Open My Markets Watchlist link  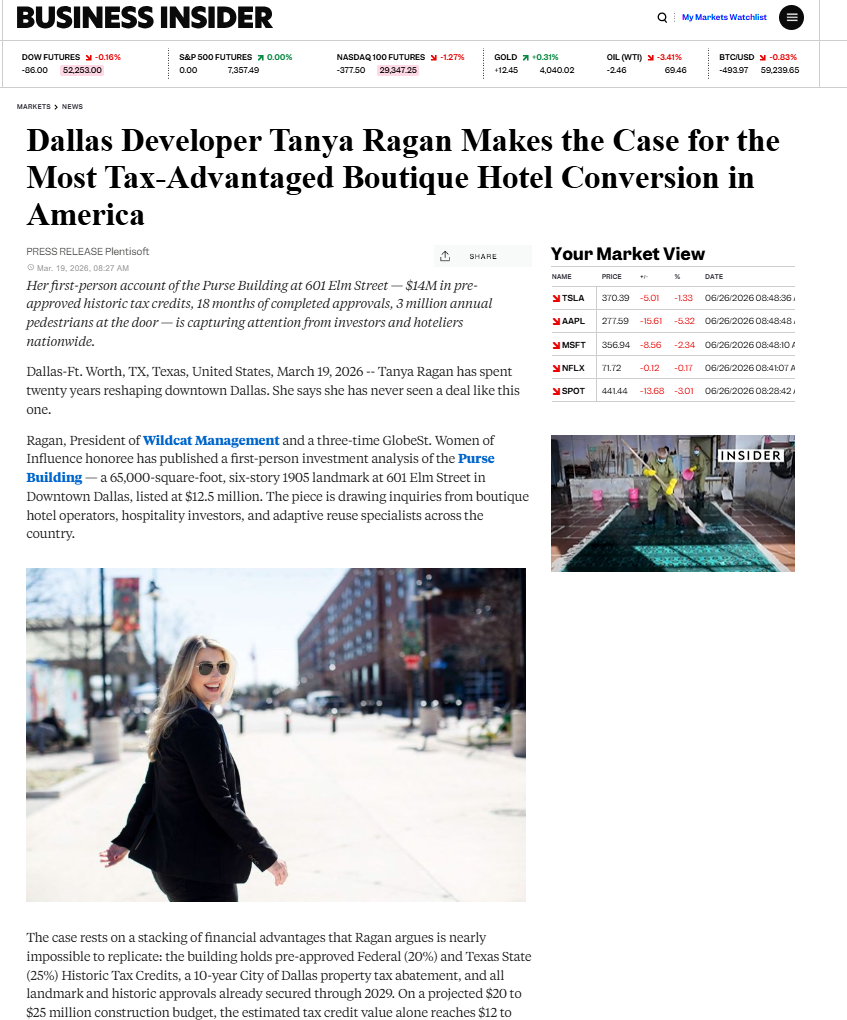tap(724, 18)
